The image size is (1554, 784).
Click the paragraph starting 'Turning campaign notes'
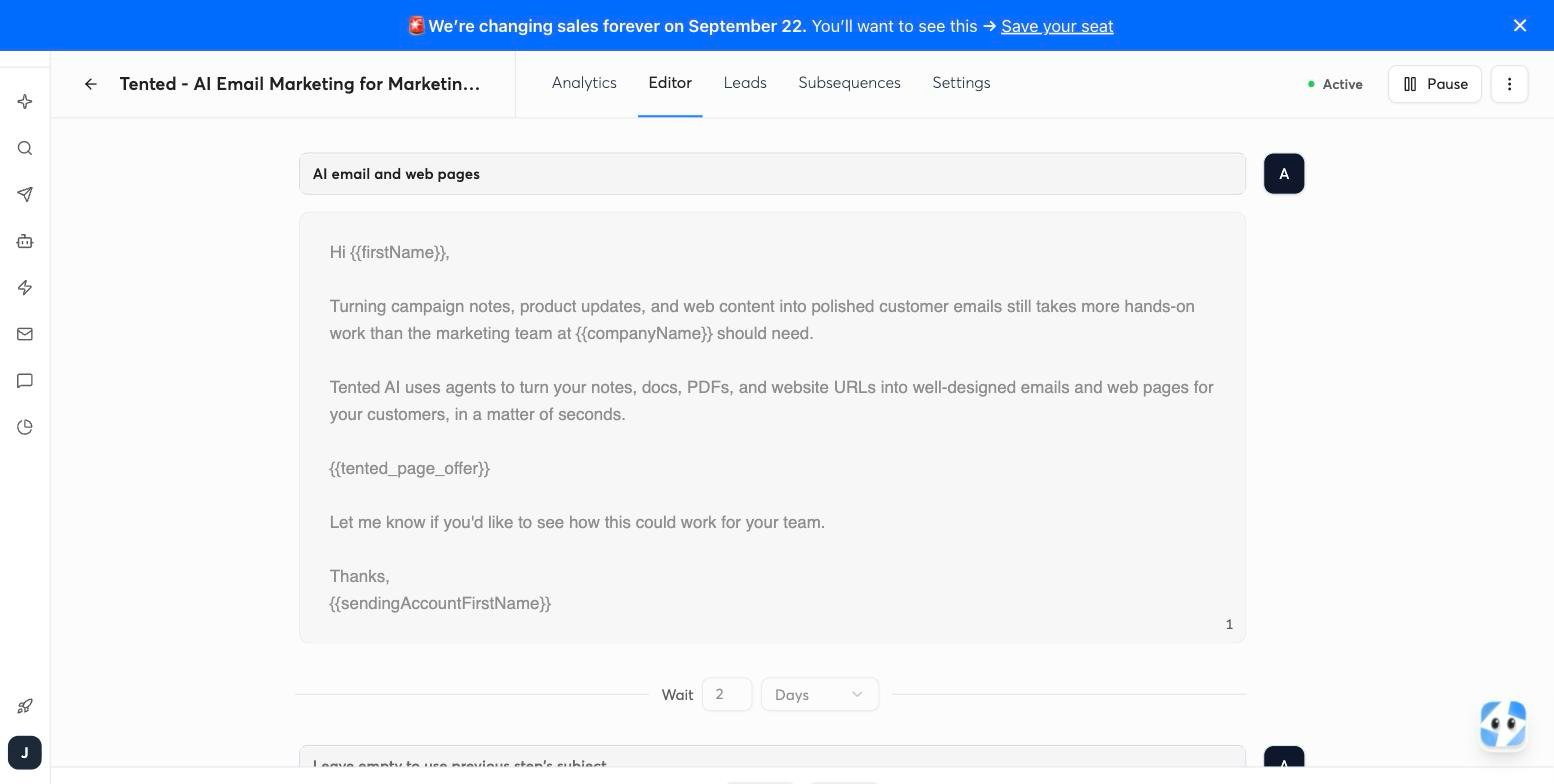(x=762, y=320)
